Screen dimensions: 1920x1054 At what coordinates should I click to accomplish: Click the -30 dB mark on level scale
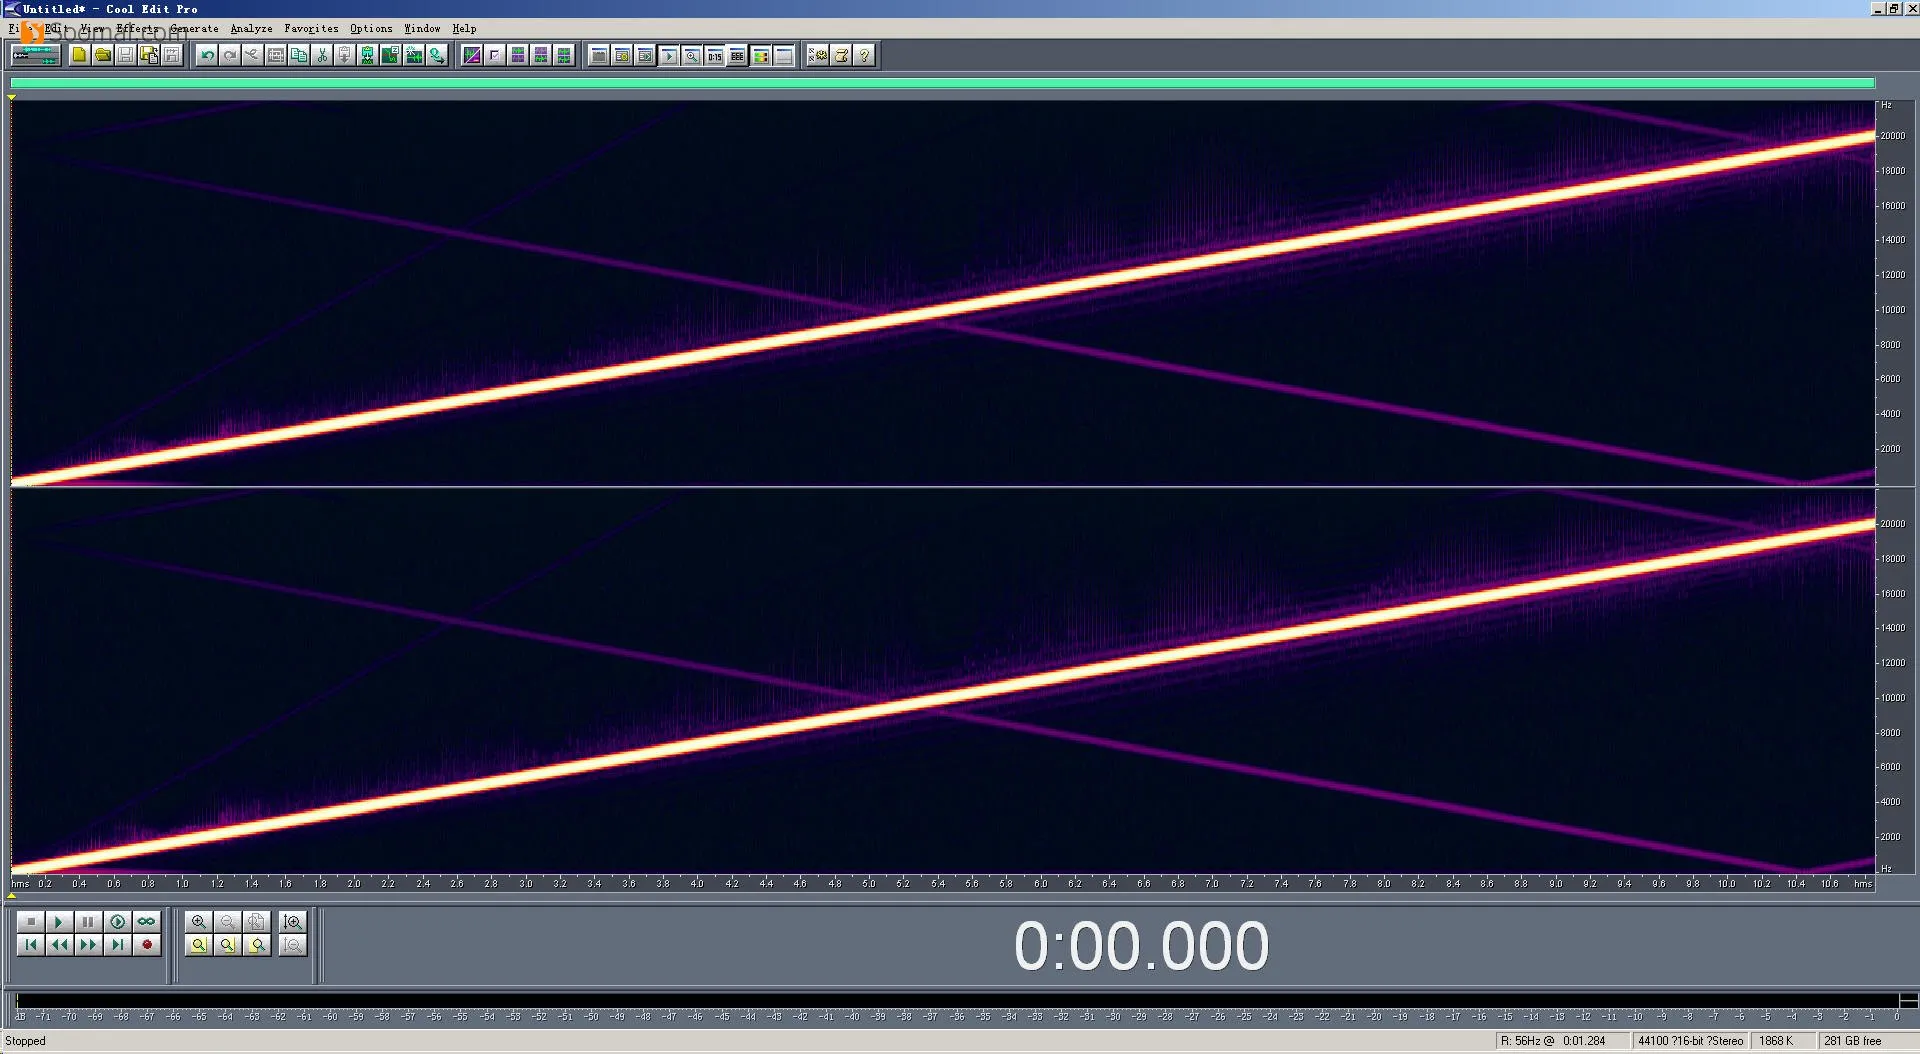[1113, 1017]
